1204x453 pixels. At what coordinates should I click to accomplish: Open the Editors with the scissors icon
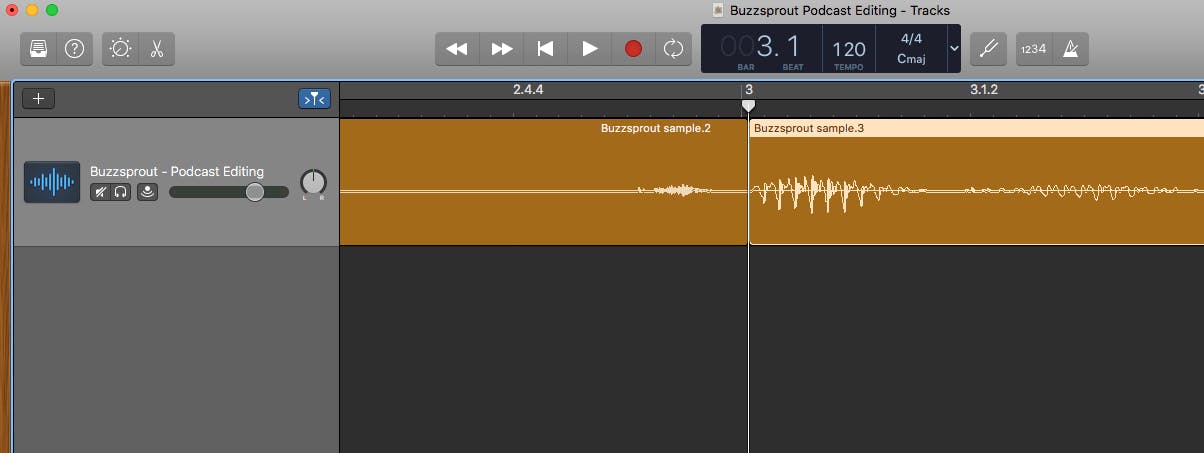(x=156, y=49)
